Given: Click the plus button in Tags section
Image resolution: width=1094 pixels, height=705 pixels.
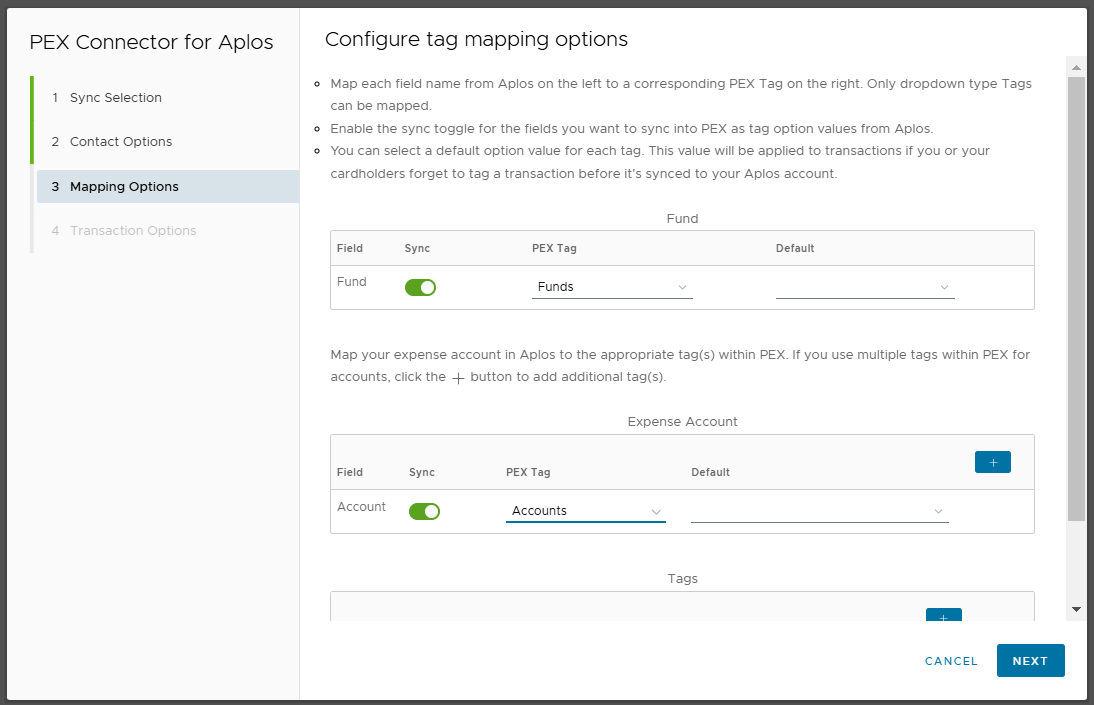Looking at the screenshot, I should tap(943, 615).
